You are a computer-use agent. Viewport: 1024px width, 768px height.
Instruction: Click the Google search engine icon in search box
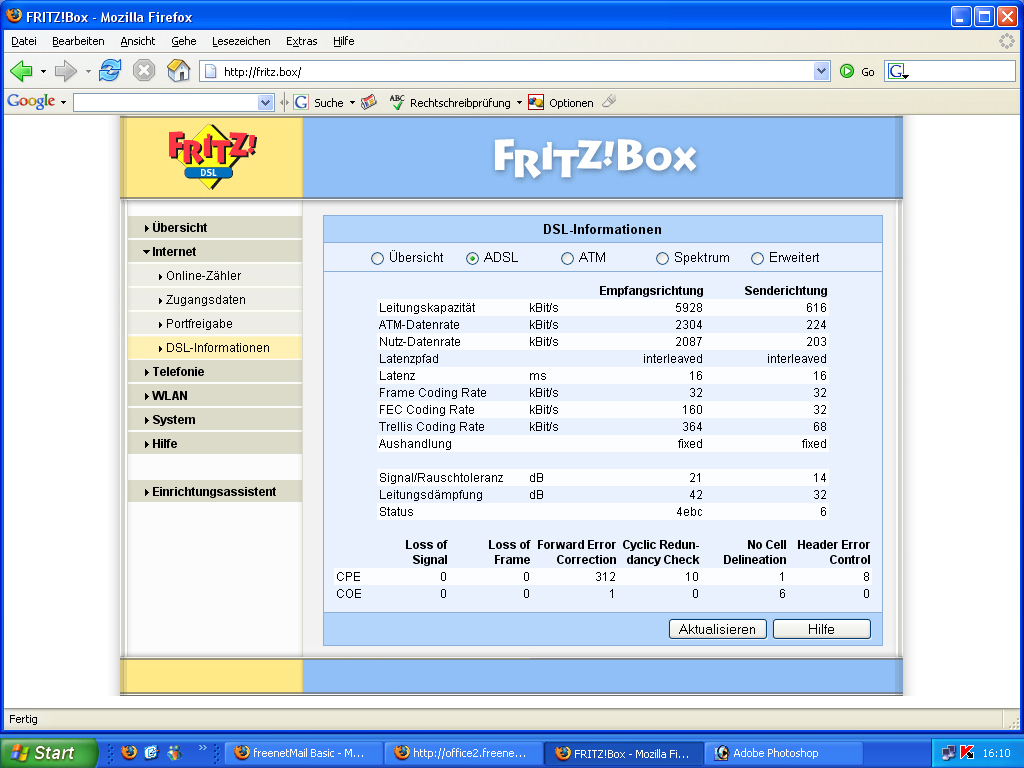coord(897,71)
